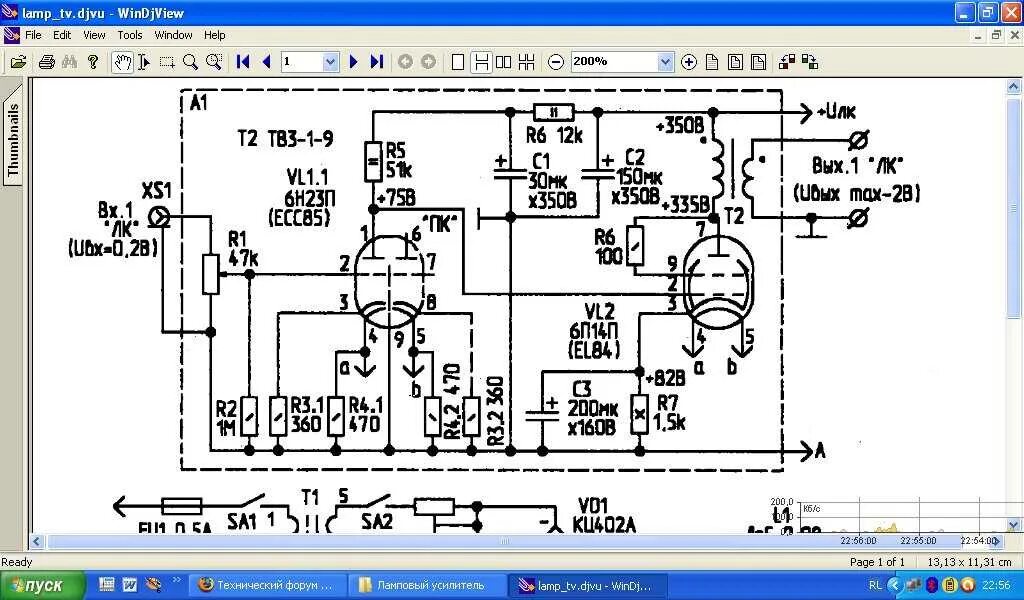Click the RL language indicator in tray
Viewport: 1024px width, 600px height.
875,586
